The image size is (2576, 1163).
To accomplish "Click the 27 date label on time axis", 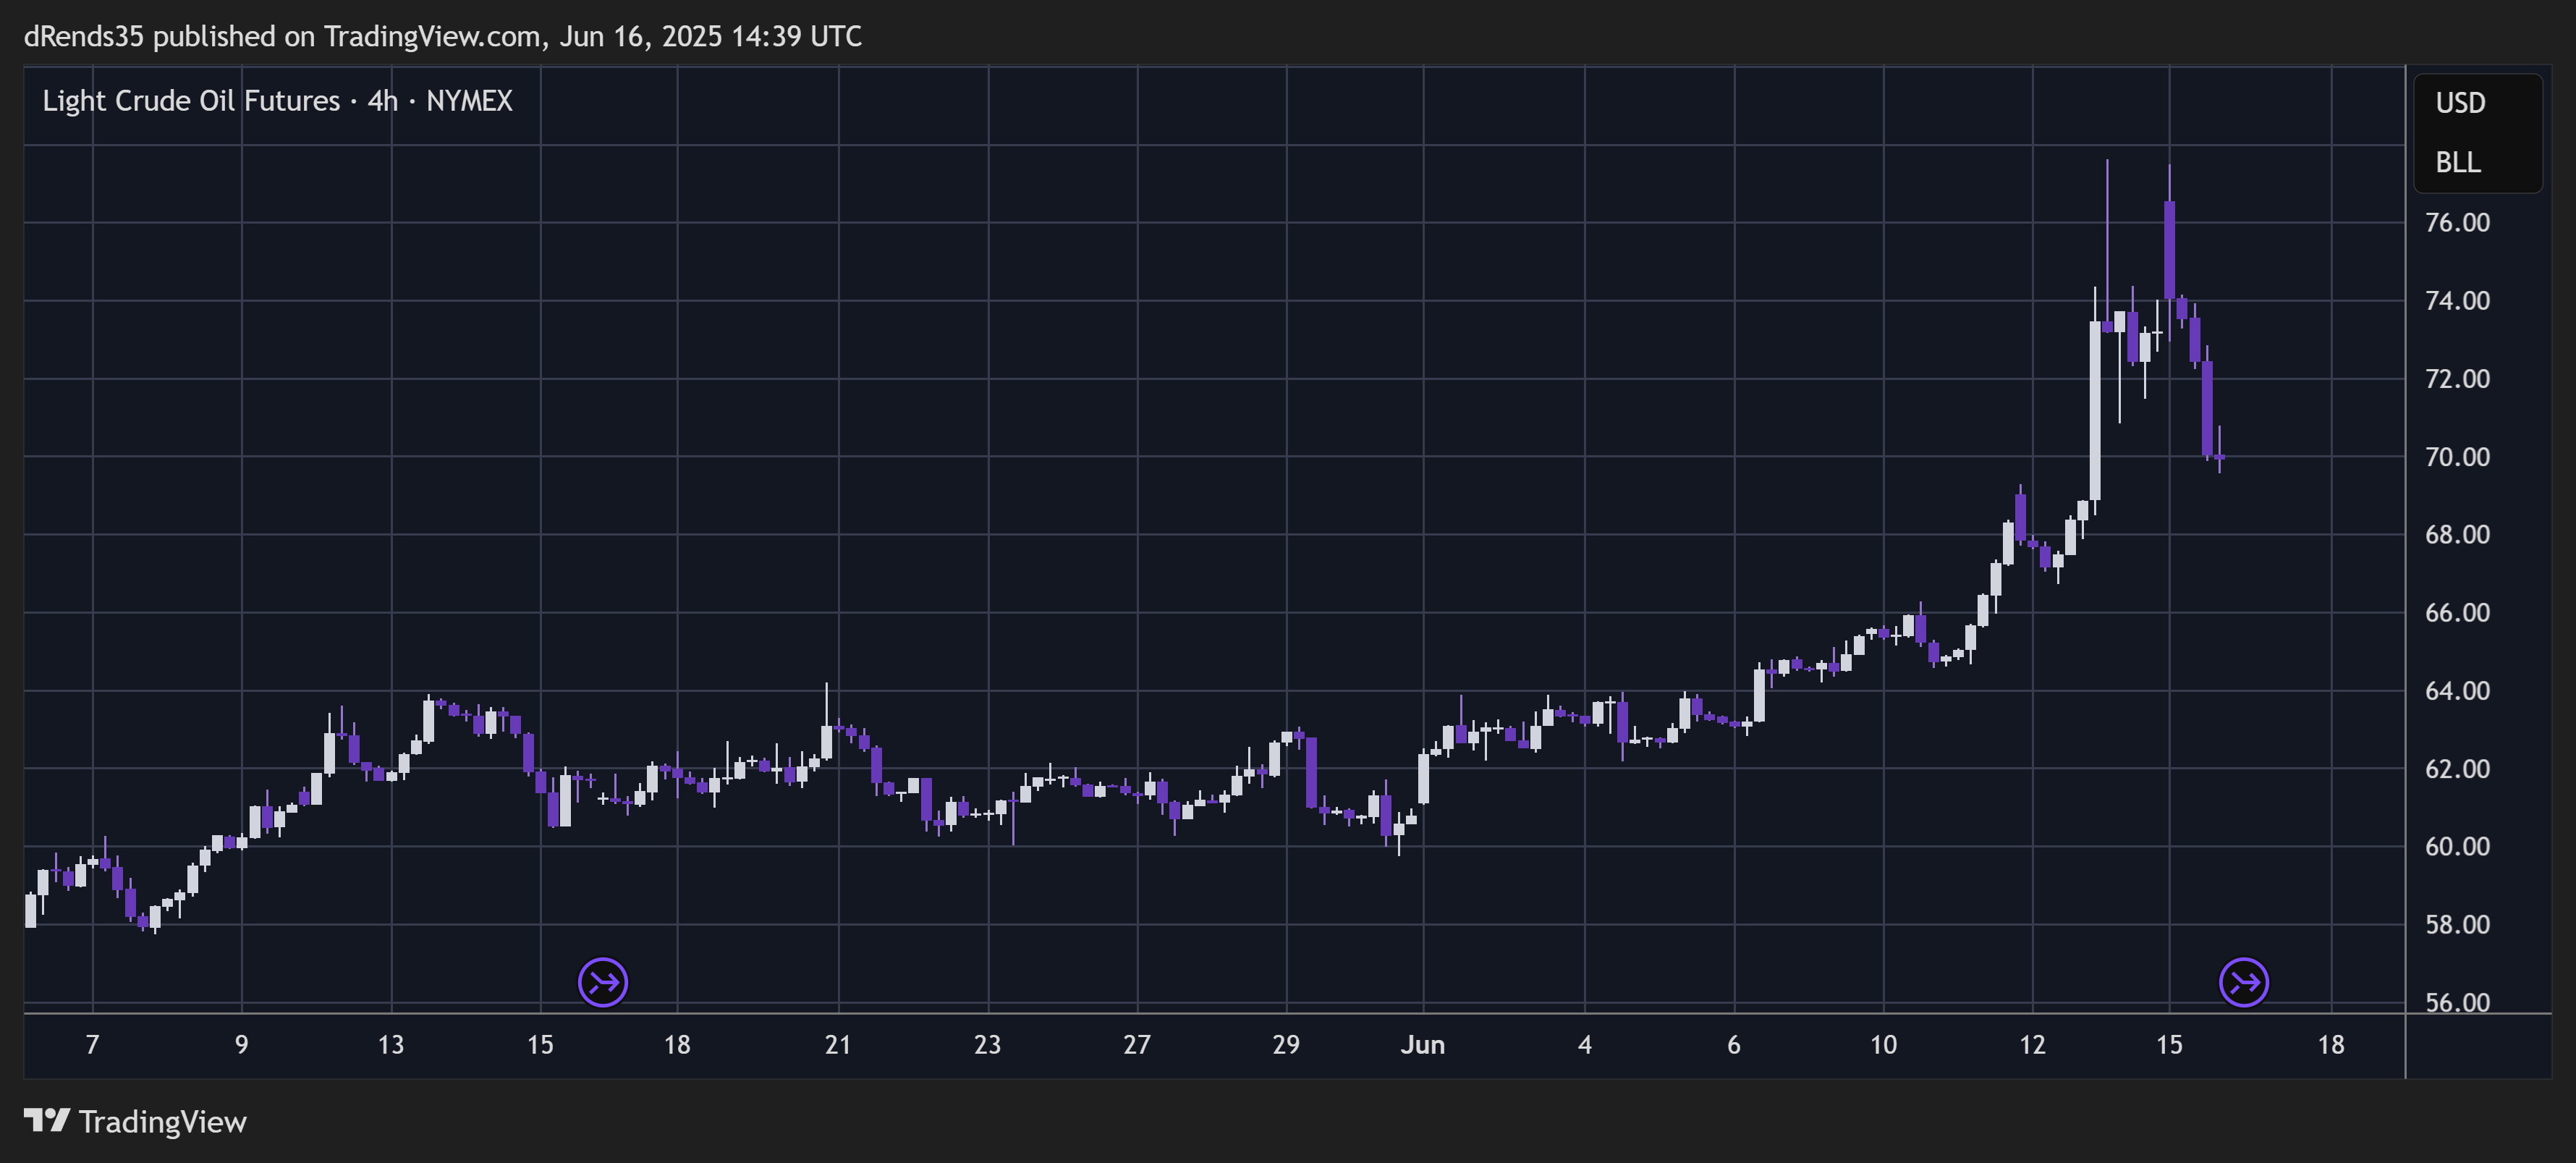I will click(x=1137, y=1045).
